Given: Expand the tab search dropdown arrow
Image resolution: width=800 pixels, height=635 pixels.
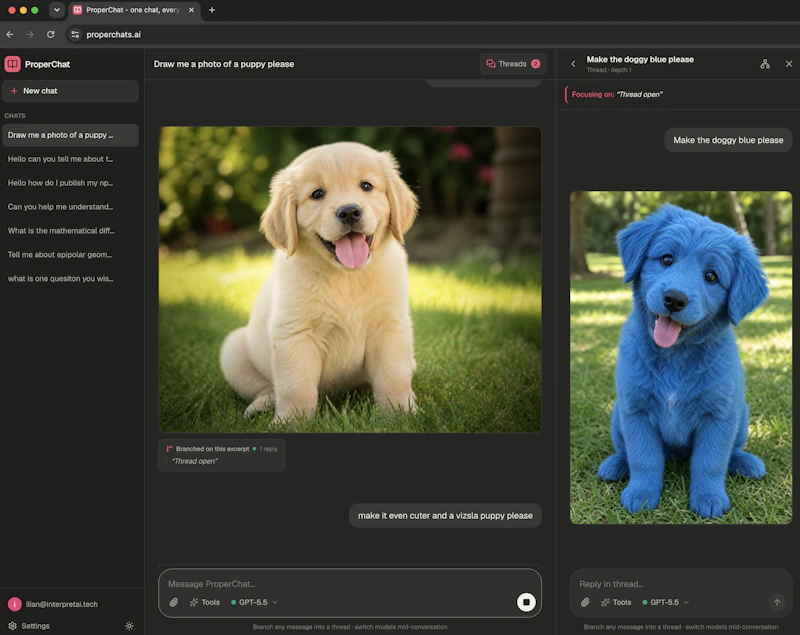Looking at the screenshot, I should click(x=57, y=10).
